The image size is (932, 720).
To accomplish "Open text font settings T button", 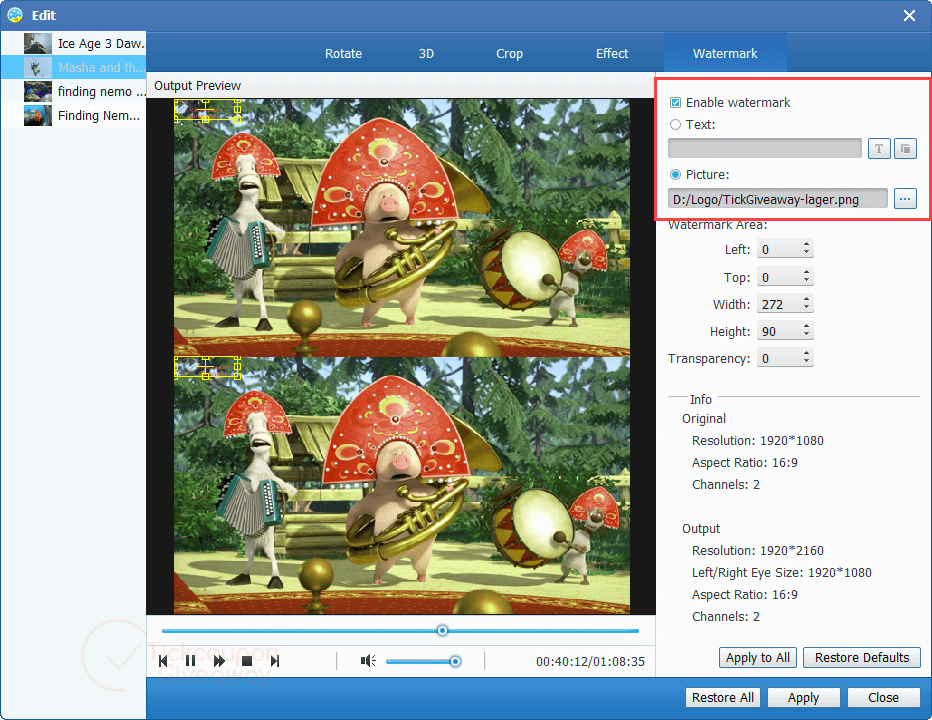I will [x=879, y=149].
